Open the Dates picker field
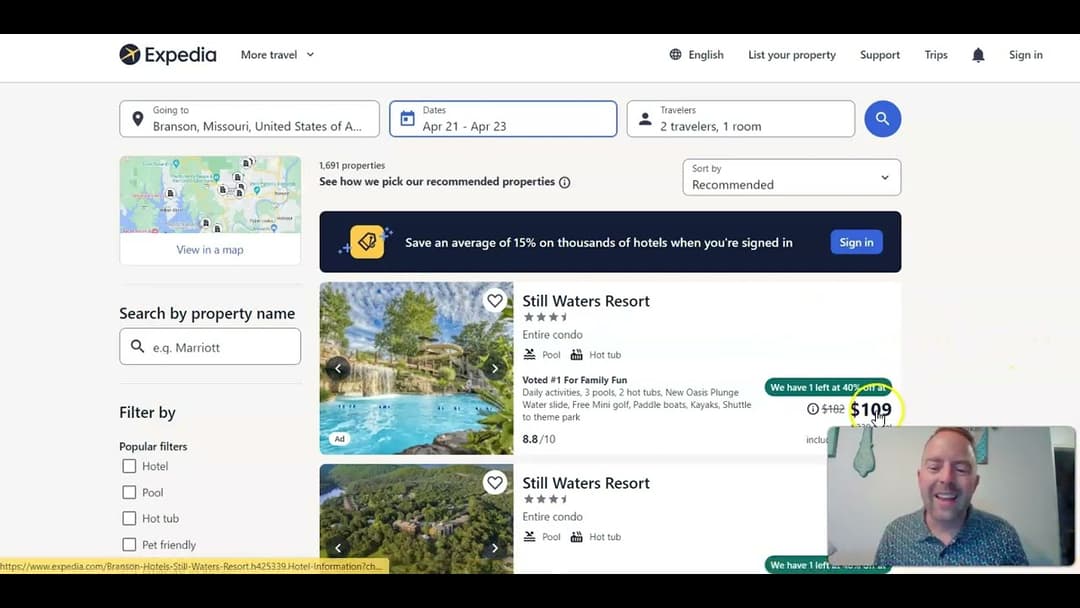 pos(503,118)
